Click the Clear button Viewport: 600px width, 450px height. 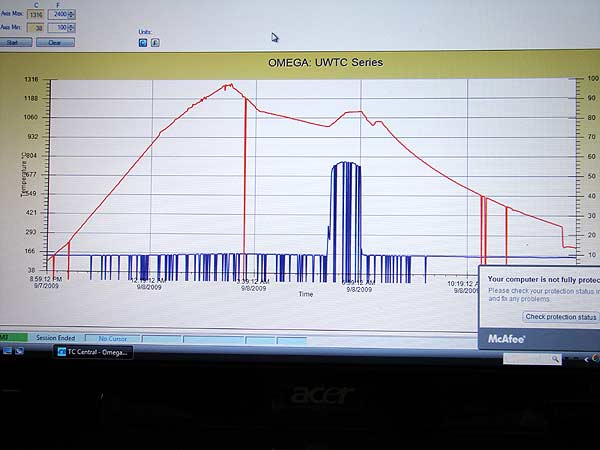point(55,42)
